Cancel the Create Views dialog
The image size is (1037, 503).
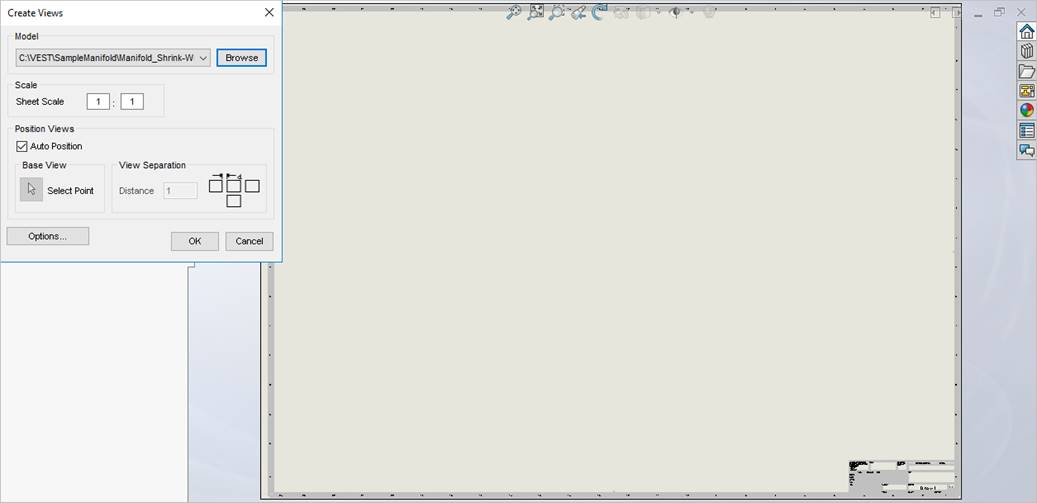click(249, 241)
